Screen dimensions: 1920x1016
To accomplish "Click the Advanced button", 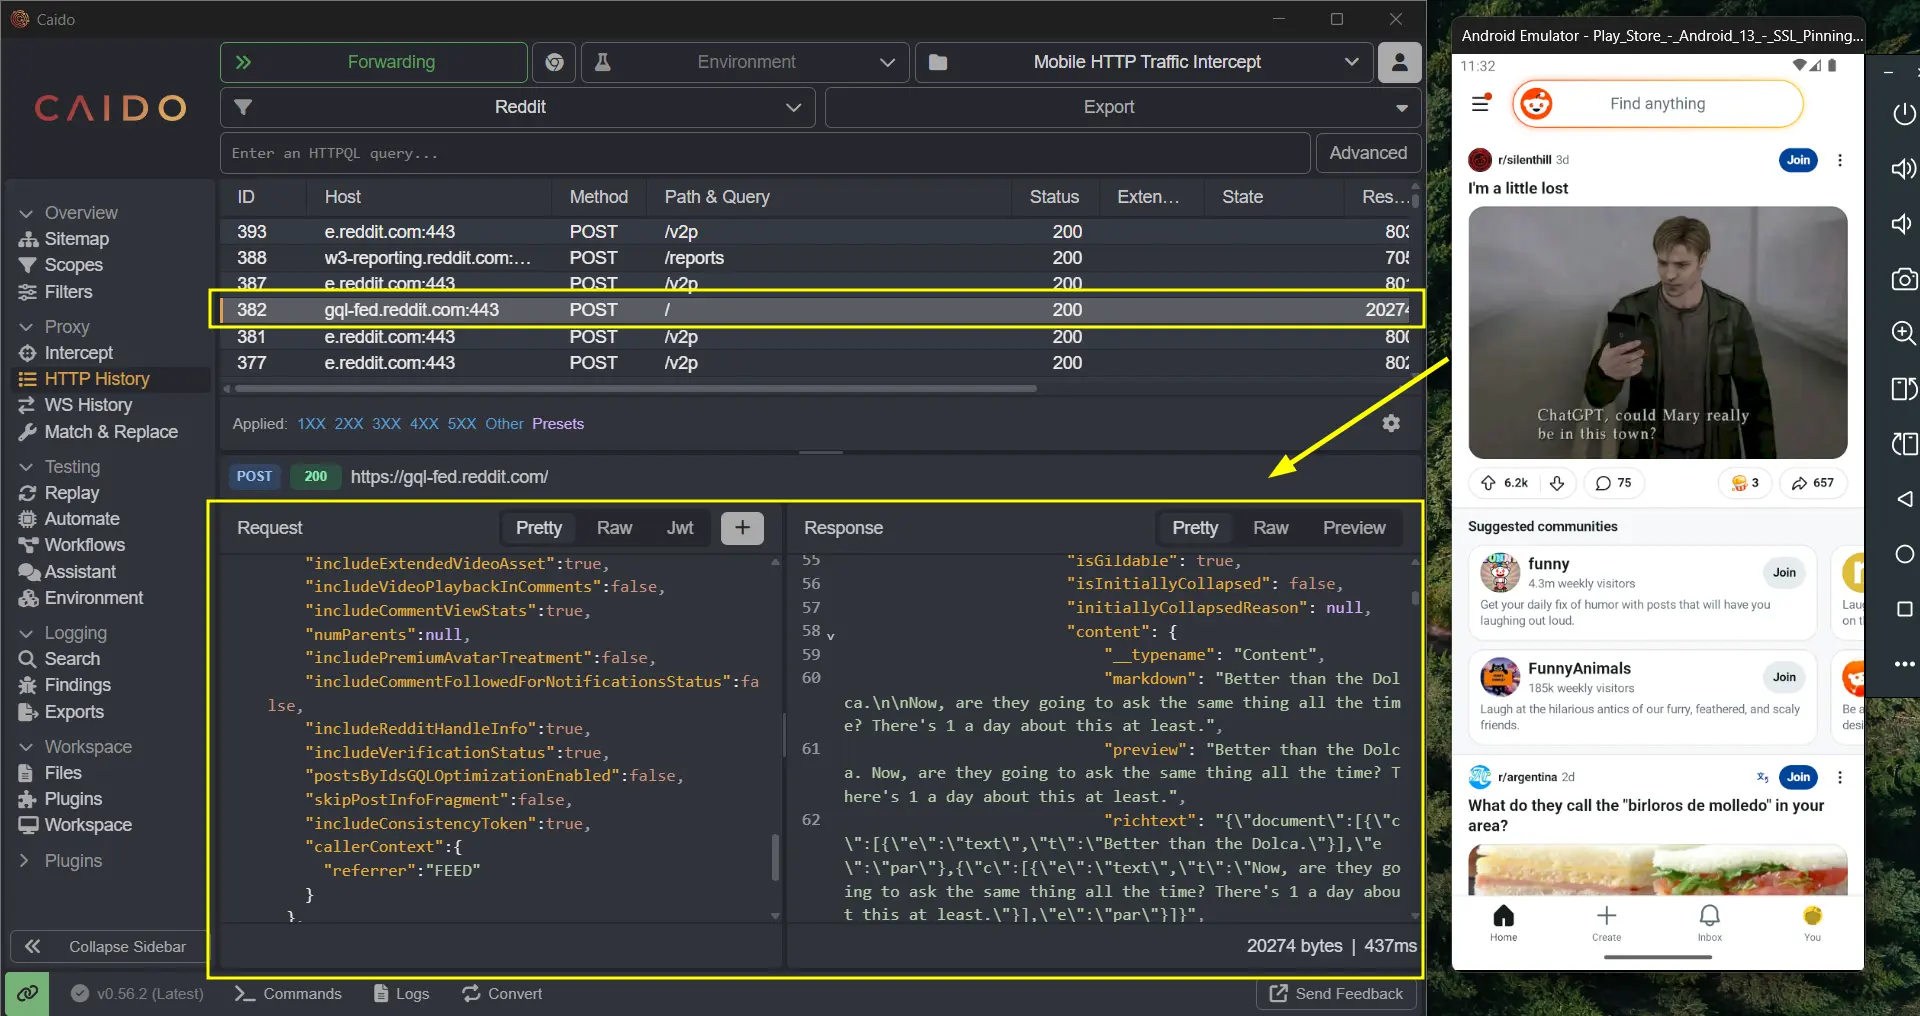I will (1368, 153).
